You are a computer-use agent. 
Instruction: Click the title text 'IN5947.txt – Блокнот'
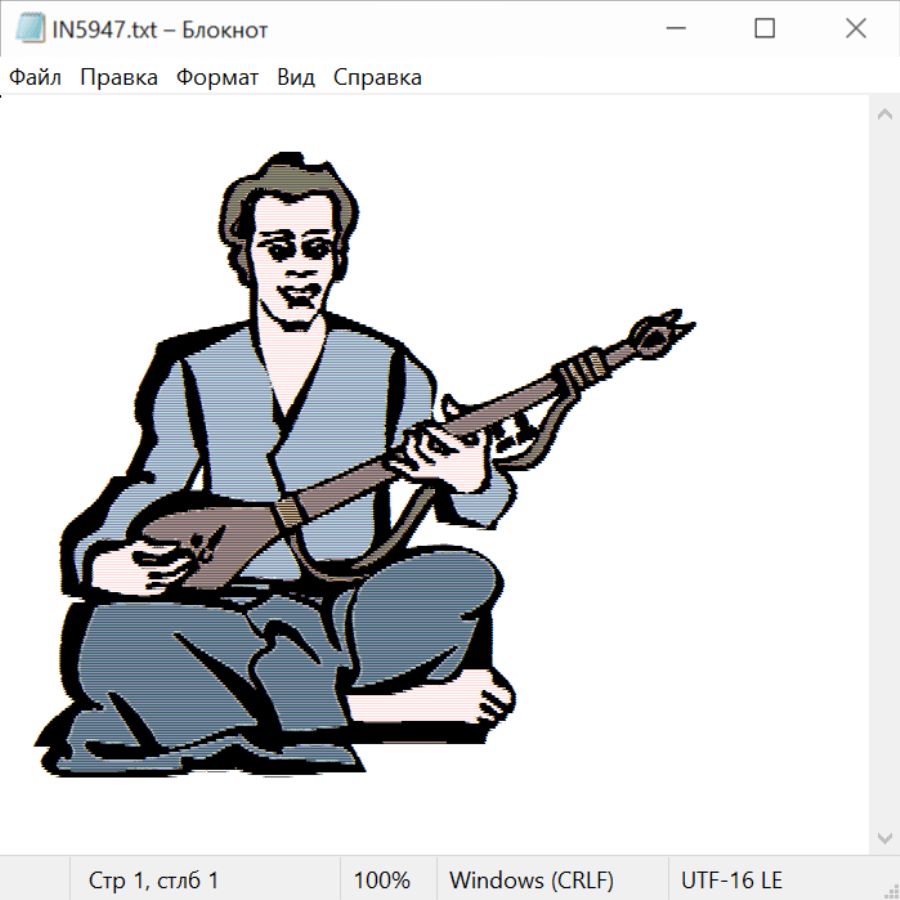(x=160, y=30)
